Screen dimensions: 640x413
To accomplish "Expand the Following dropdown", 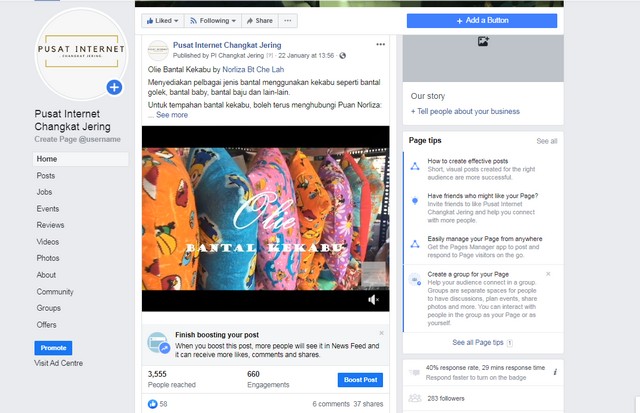I will tap(211, 20).
